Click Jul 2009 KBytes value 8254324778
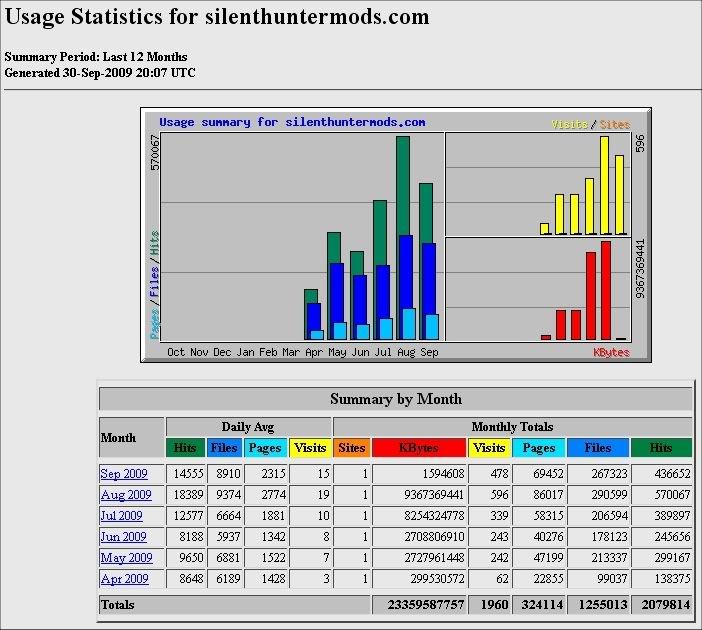This screenshot has height=630, width=702. [434, 516]
